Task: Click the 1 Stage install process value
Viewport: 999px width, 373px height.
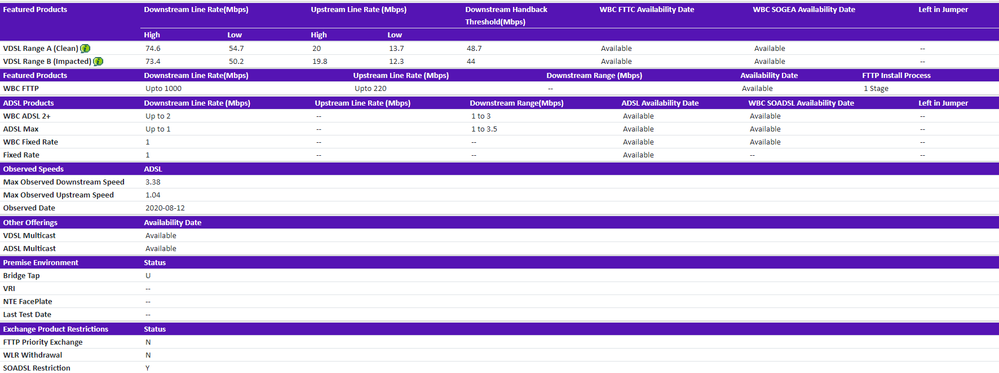Action: click(x=876, y=89)
